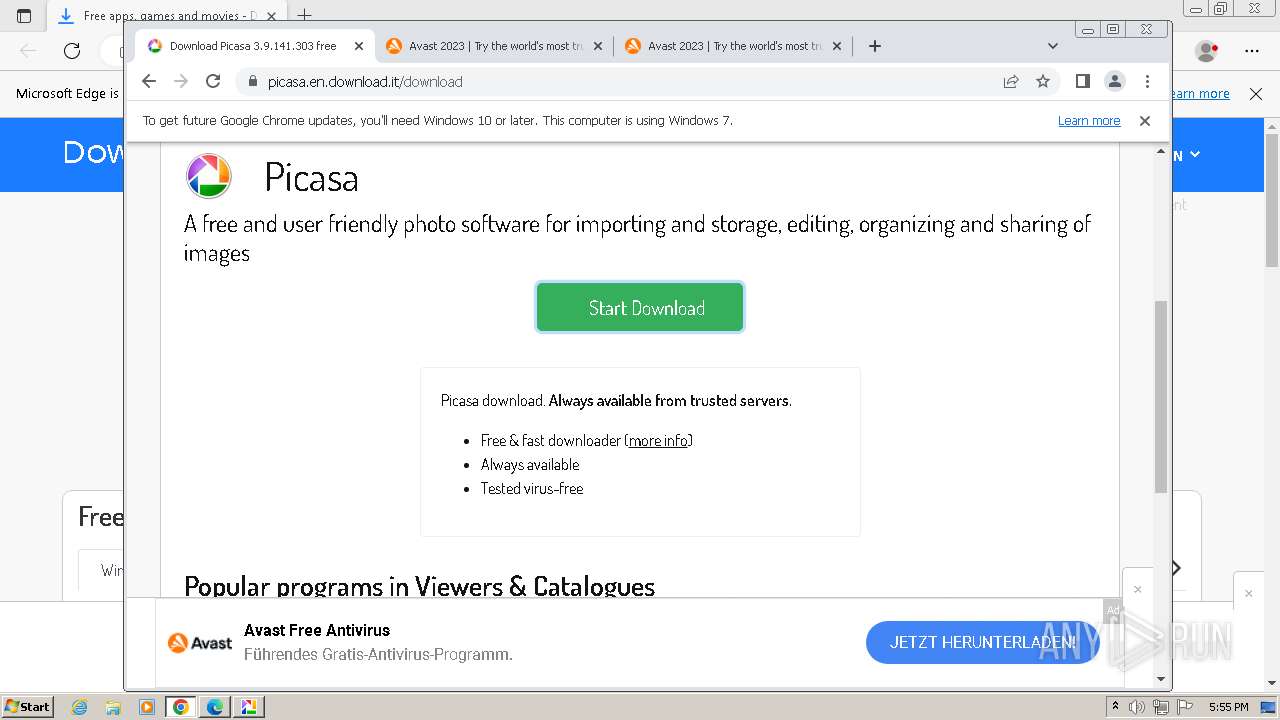Open the Chrome profile avatar
The image size is (1280, 720).
coord(1115,81)
